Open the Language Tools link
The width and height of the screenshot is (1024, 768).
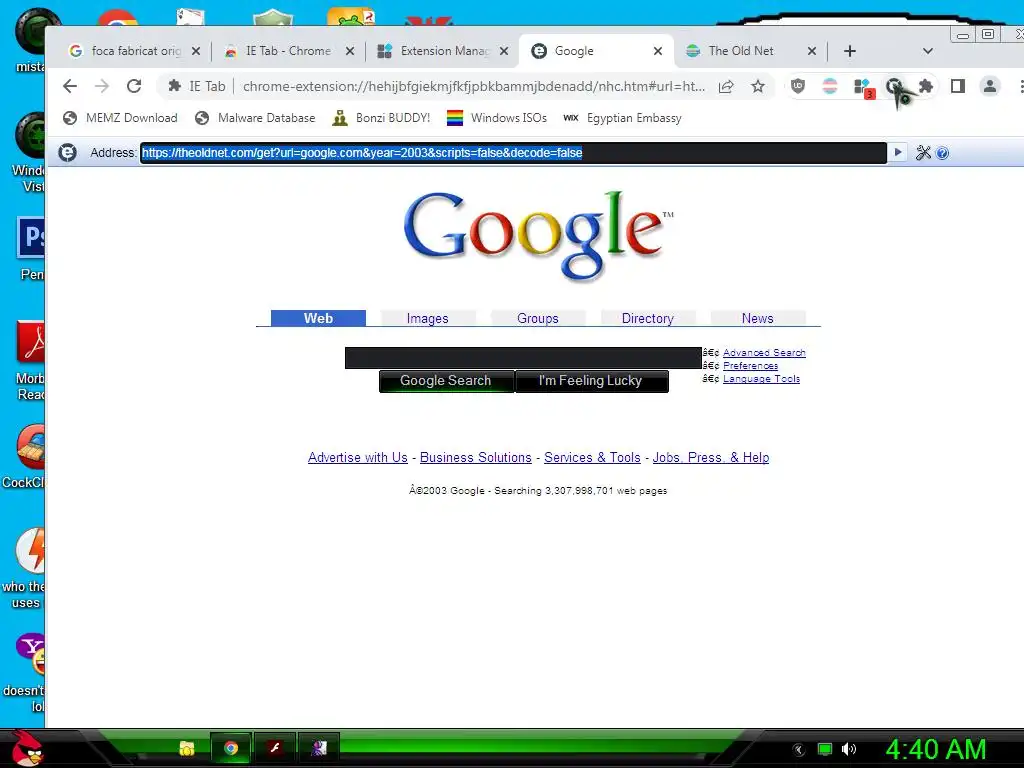761,379
